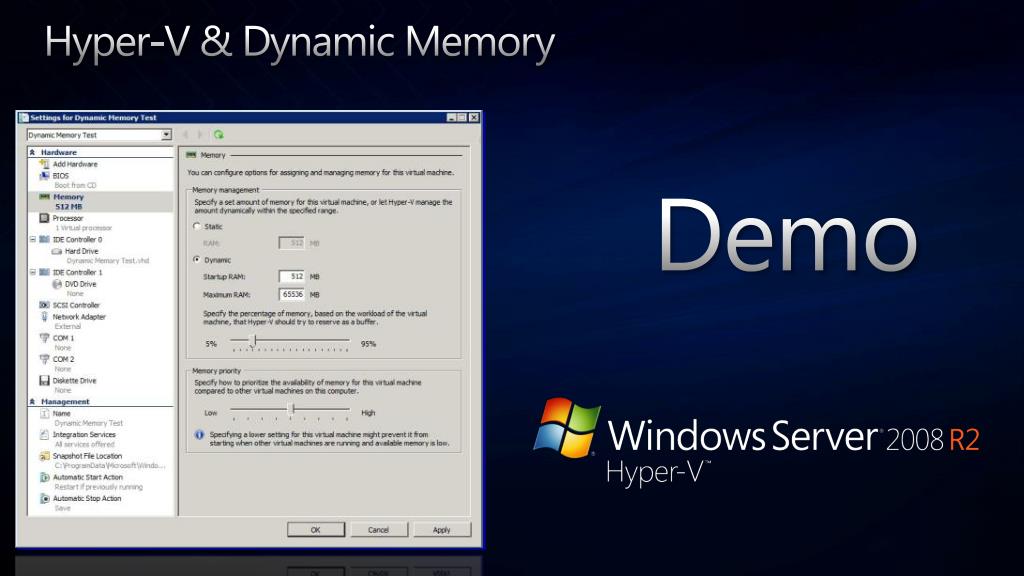Click the '512 MB' value under Memory
Image resolution: width=1024 pixels, height=576 pixels.
tap(69, 206)
